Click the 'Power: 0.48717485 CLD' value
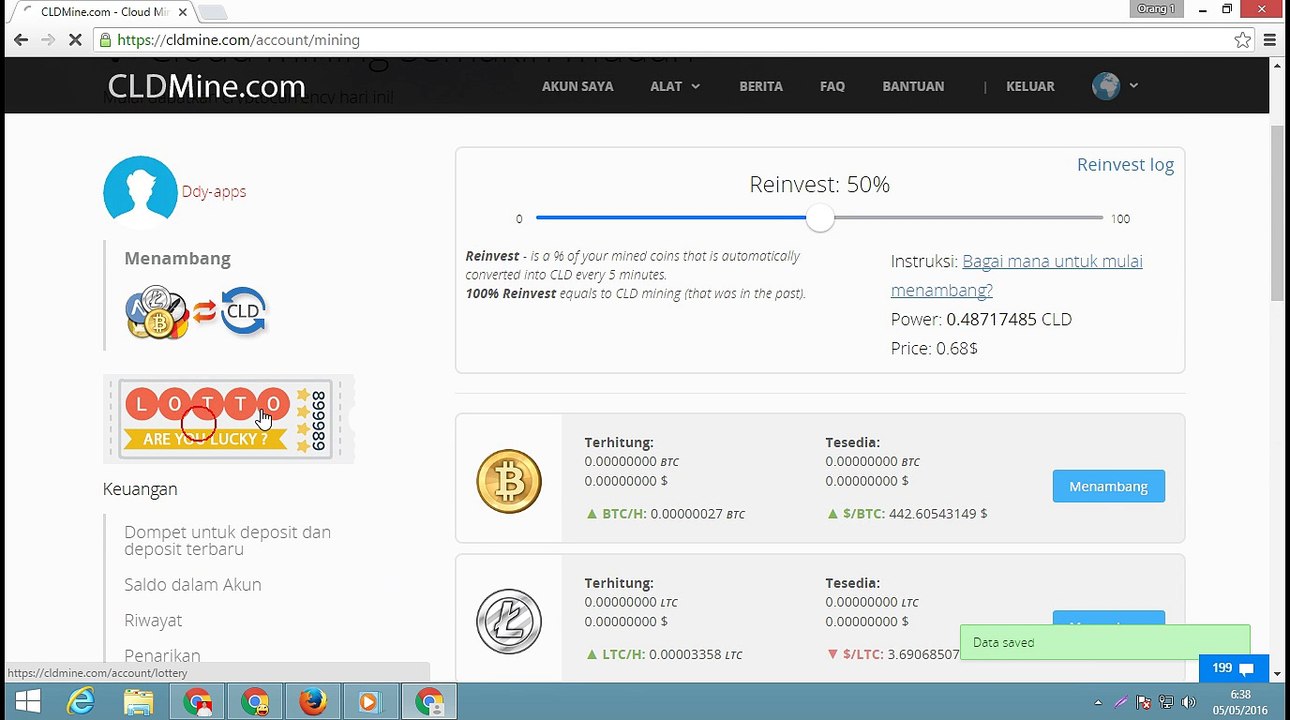Viewport: 1290px width, 720px height. 981,320
